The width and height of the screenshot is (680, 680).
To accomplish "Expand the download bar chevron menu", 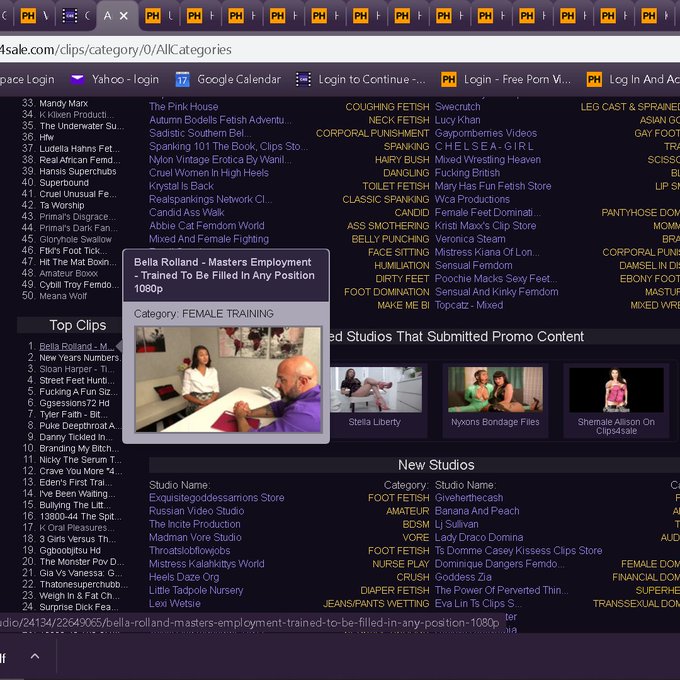I will pos(35,656).
